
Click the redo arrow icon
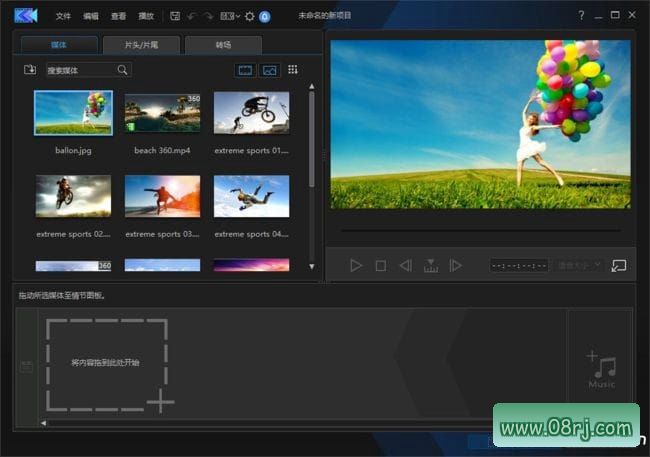pos(208,16)
